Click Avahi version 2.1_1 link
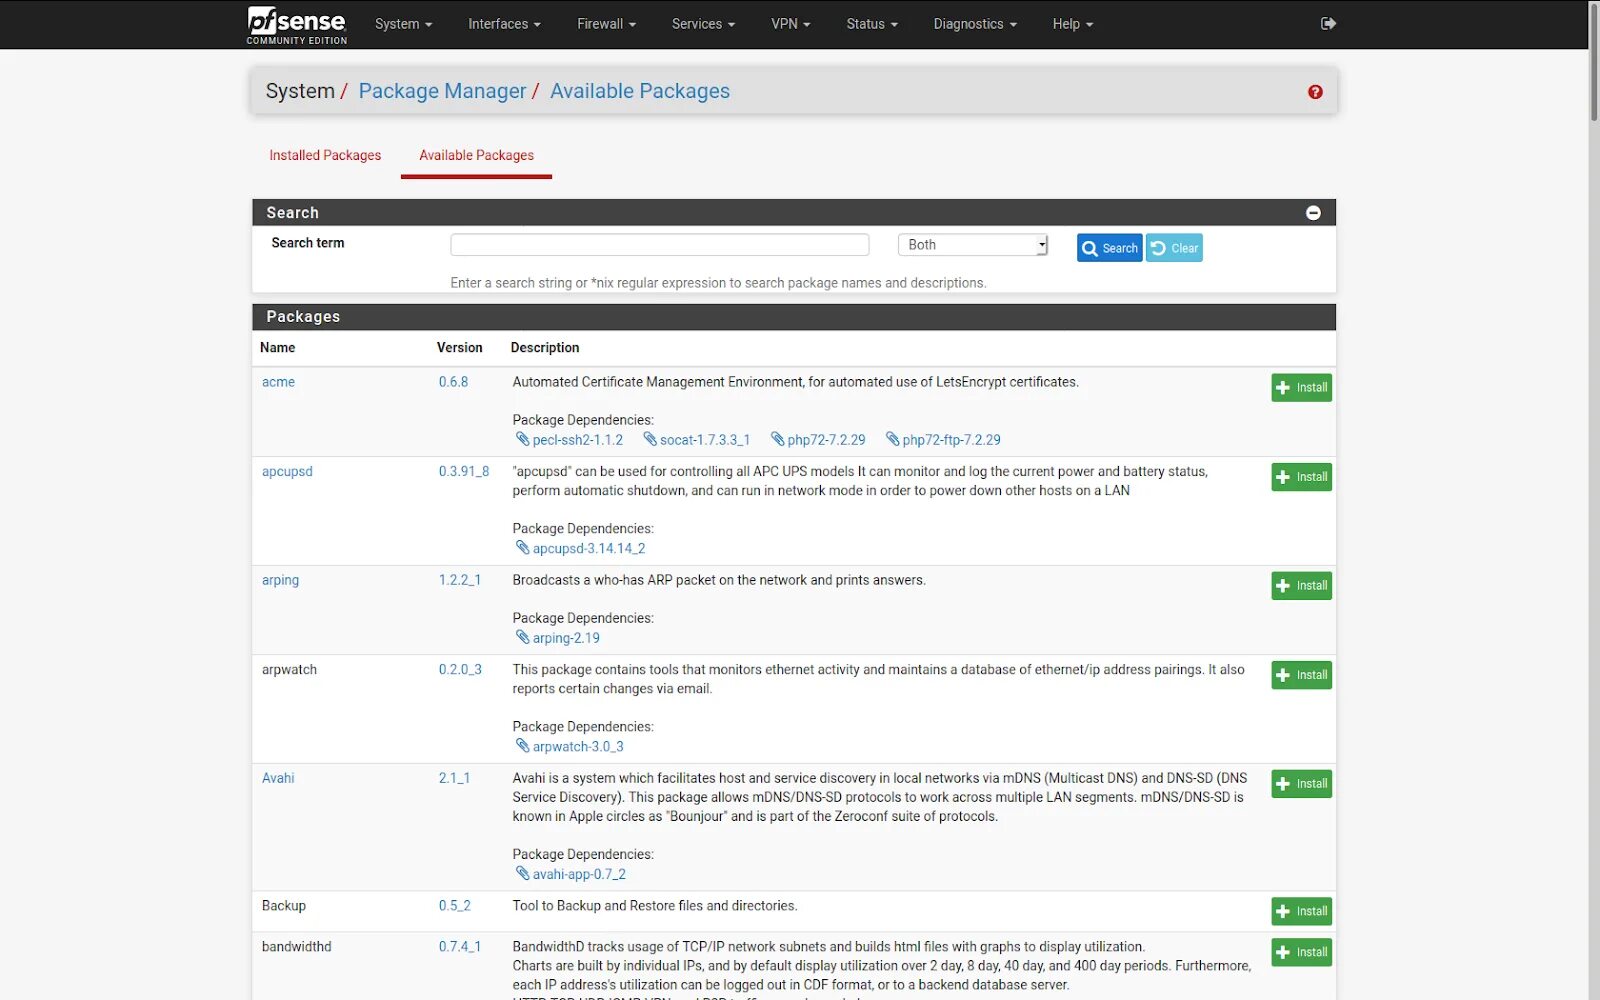This screenshot has width=1600, height=1000. click(x=454, y=778)
